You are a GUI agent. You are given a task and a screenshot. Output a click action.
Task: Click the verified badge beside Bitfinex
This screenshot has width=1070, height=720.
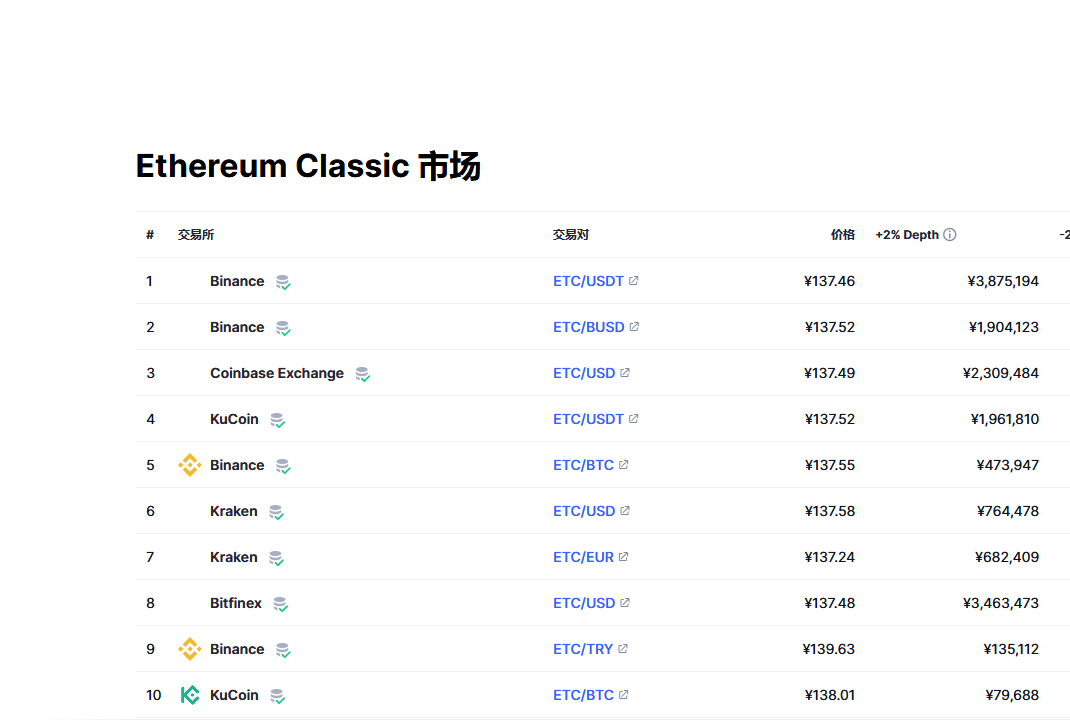280,604
